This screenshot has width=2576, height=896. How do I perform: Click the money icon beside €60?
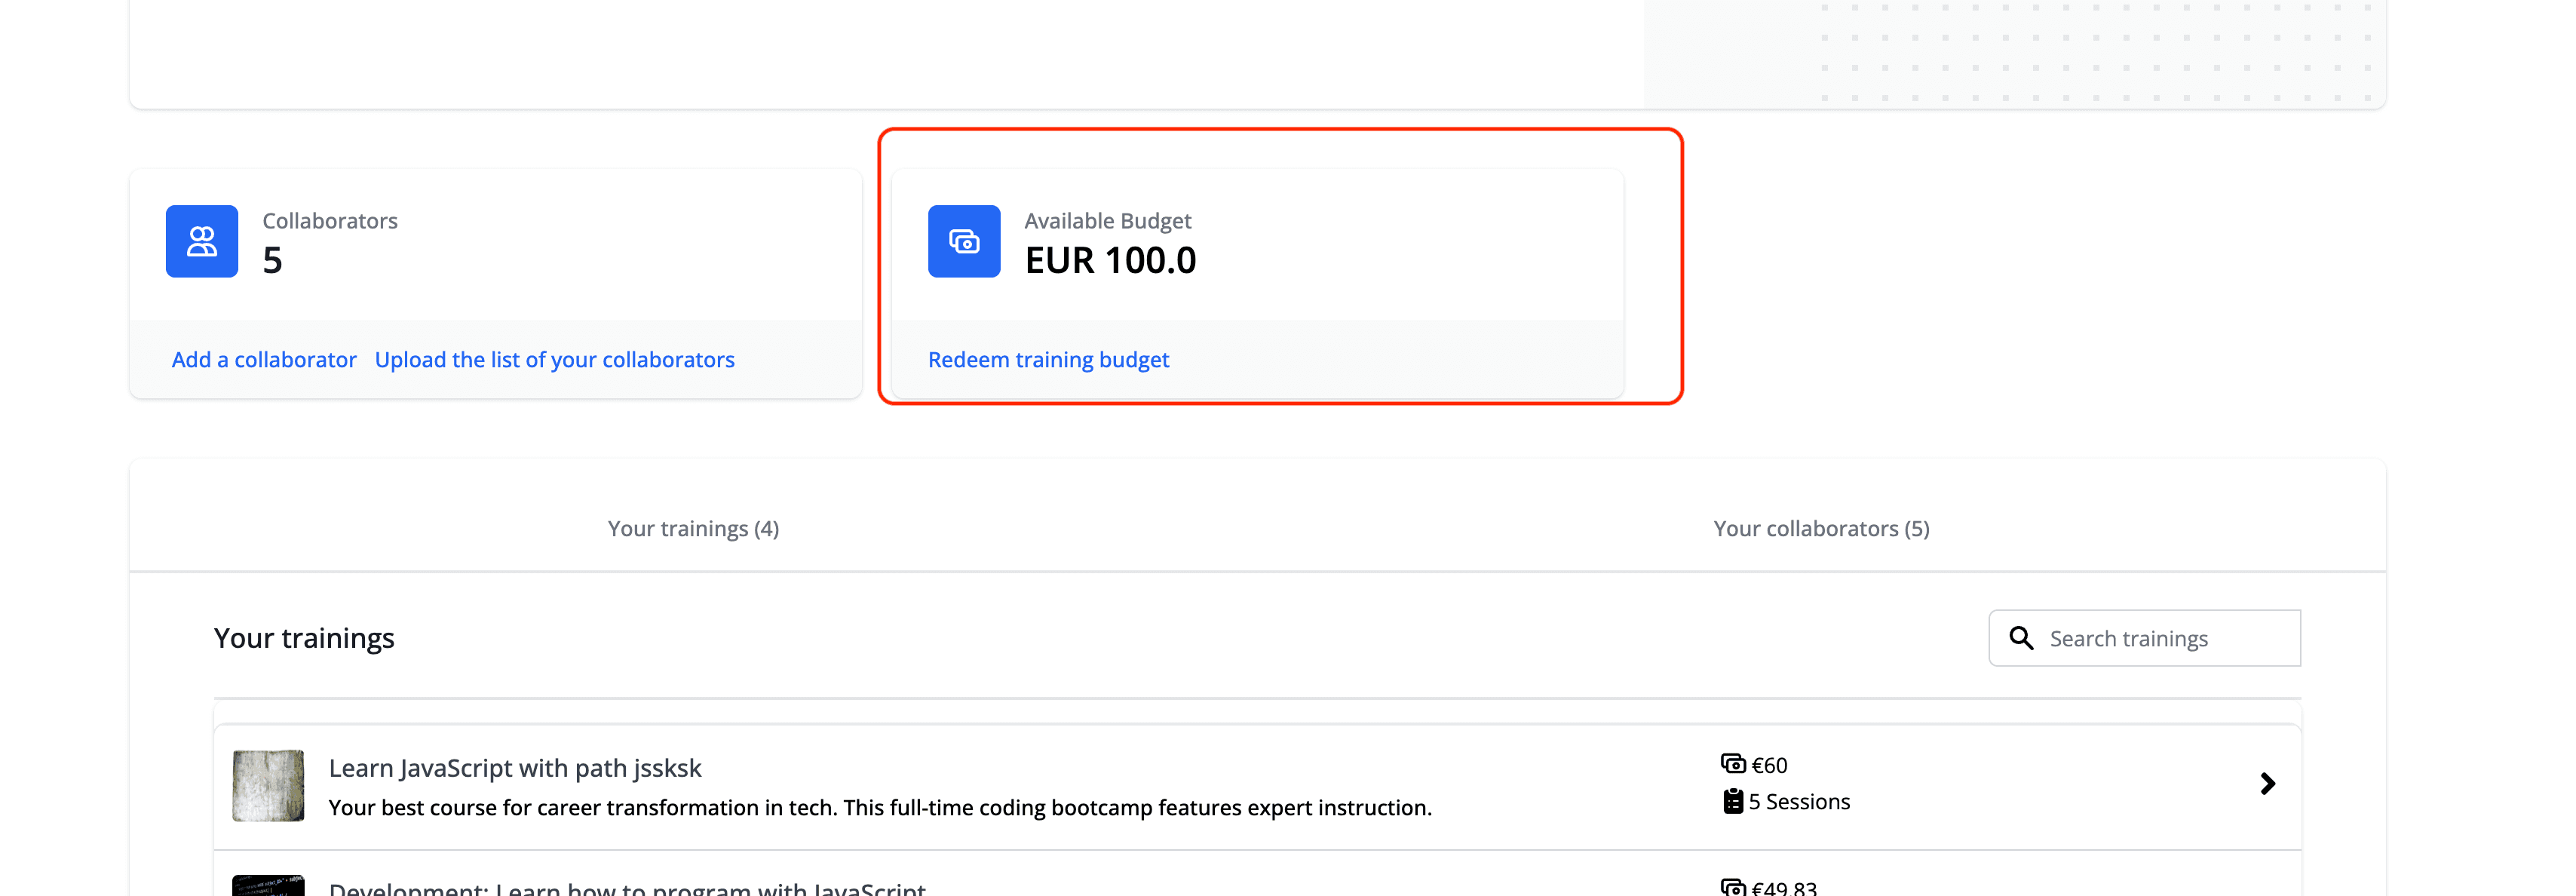(1732, 764)
